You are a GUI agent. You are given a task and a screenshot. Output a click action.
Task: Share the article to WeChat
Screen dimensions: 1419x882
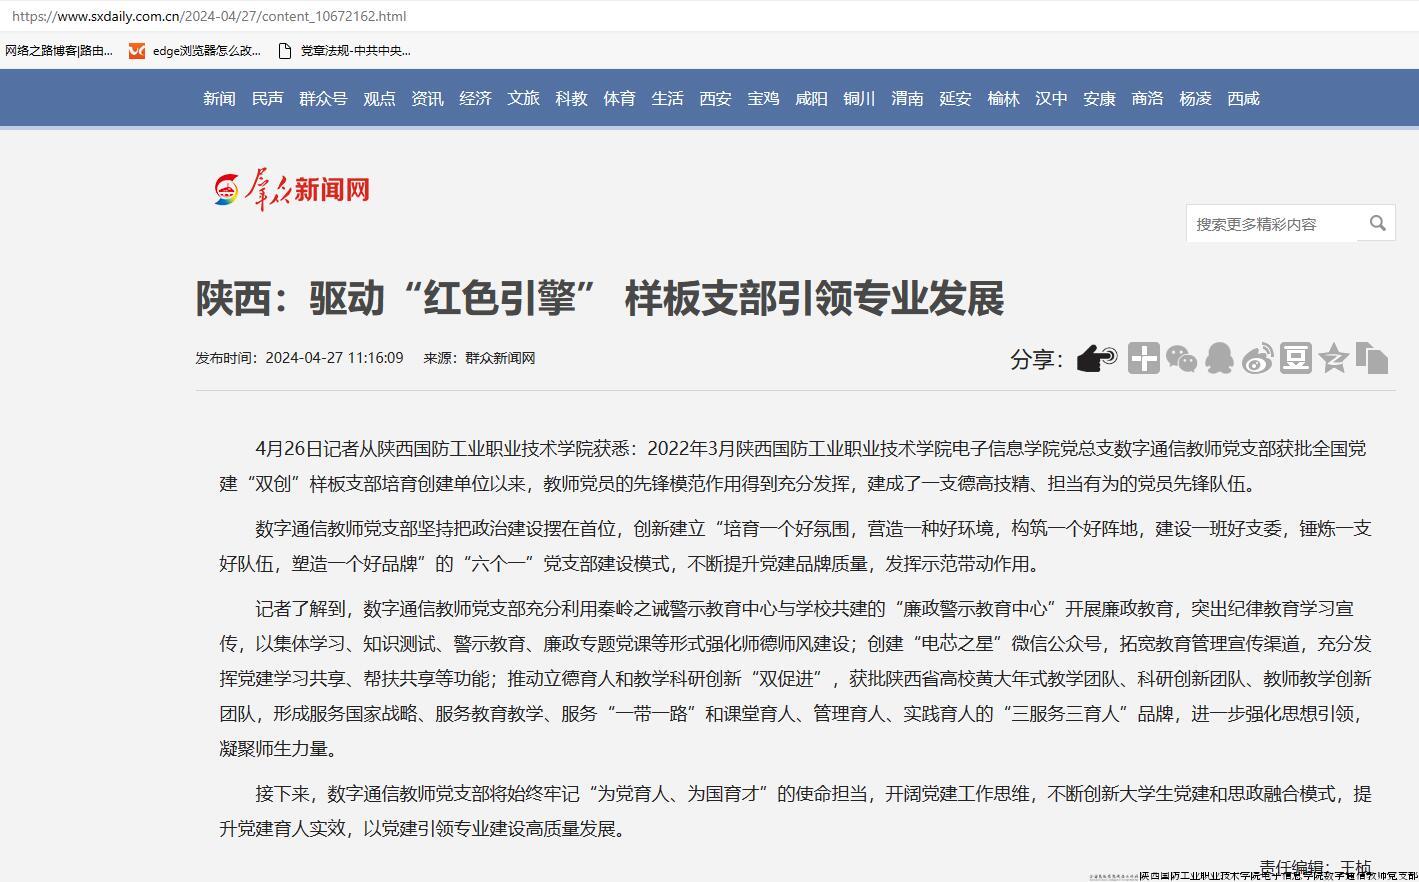click(1181, 358)
